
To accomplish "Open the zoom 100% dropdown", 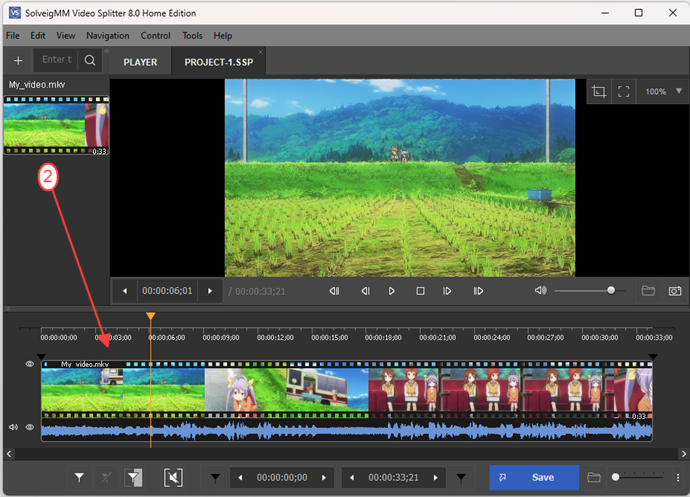I will point(663,92).
